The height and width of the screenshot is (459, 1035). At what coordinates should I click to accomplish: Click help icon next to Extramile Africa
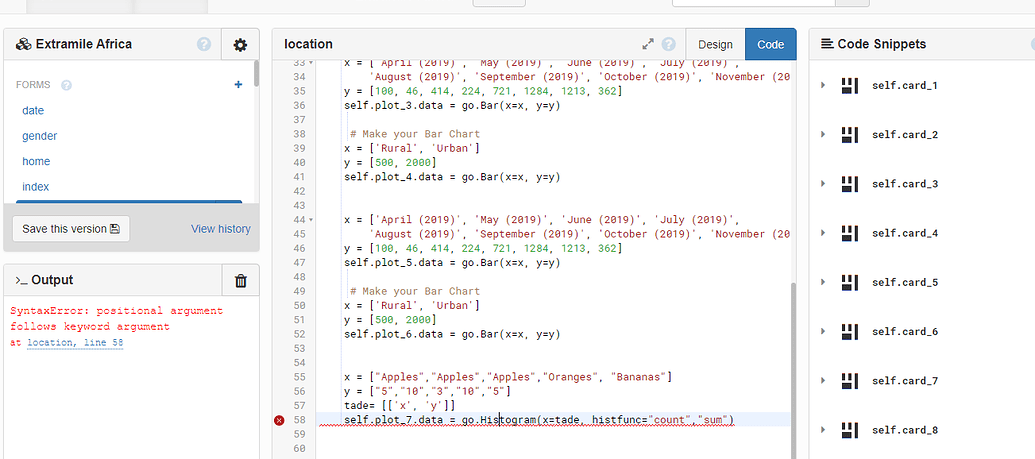204,45
